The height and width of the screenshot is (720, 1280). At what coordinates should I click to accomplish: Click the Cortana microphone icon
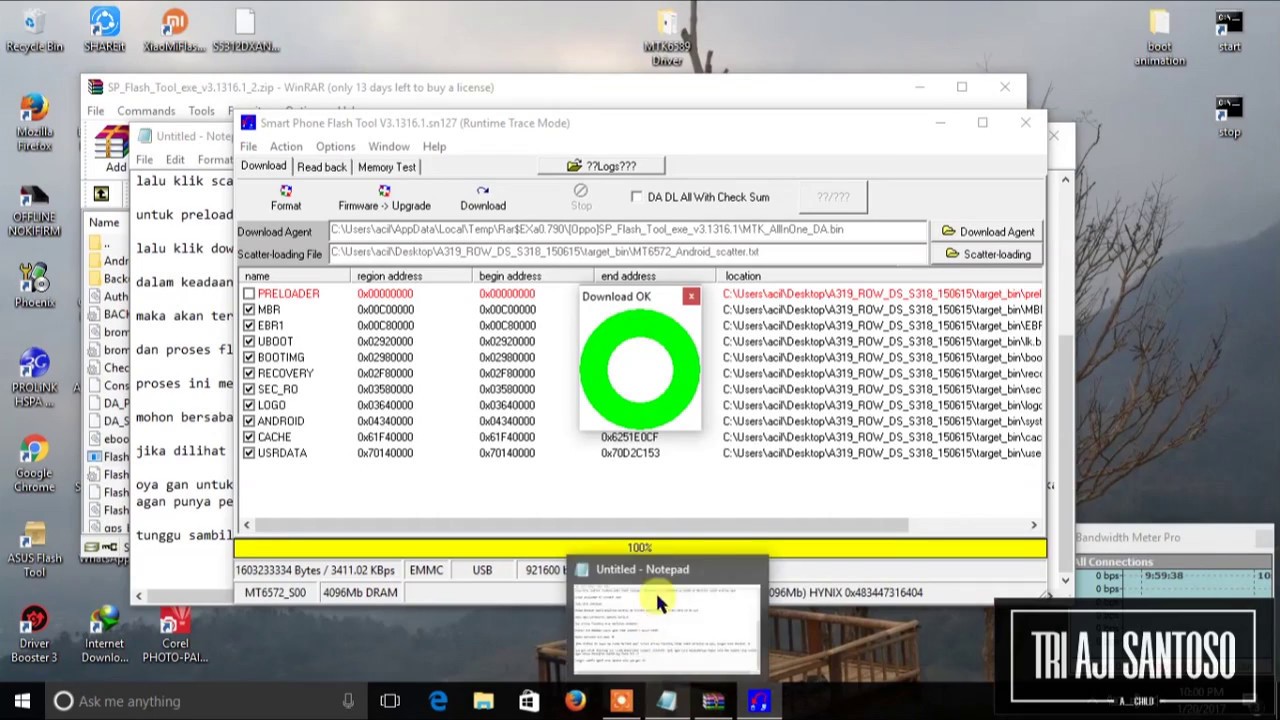348,701
